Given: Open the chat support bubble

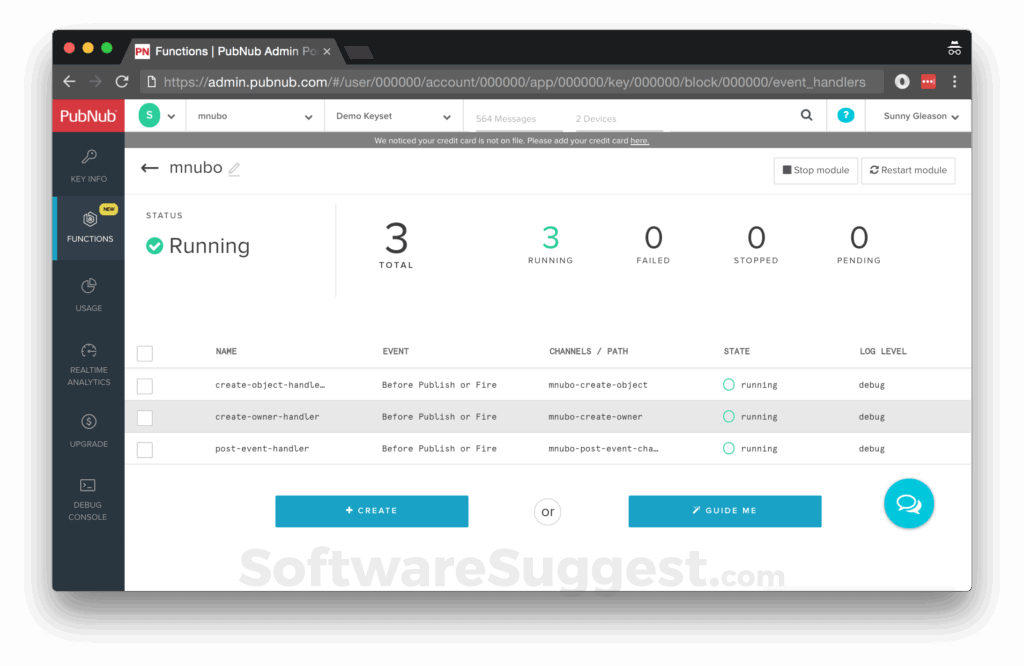Looking at the screenshot, I should coord(908,504).
